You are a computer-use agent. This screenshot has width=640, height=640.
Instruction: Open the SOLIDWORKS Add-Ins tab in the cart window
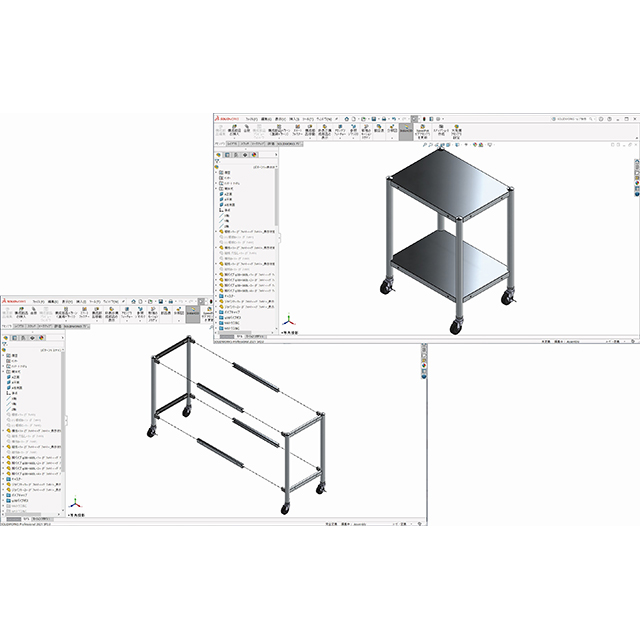coord(289,143)
